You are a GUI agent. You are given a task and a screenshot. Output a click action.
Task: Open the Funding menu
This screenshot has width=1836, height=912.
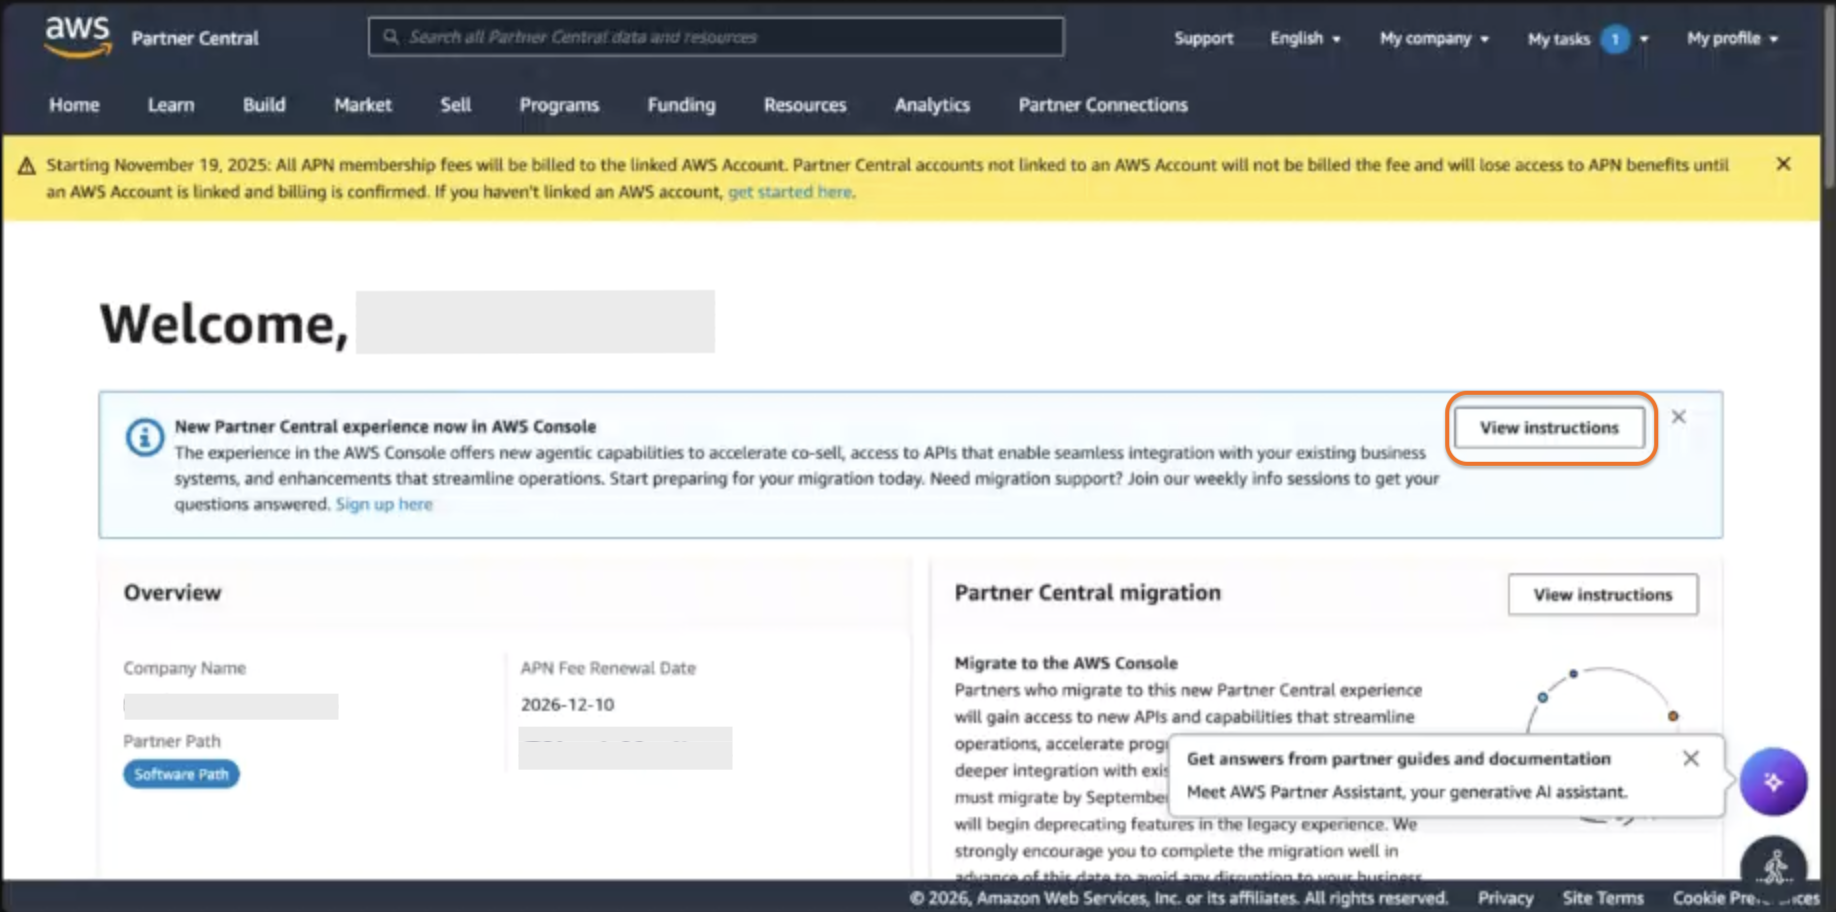(x=681, y=105)
